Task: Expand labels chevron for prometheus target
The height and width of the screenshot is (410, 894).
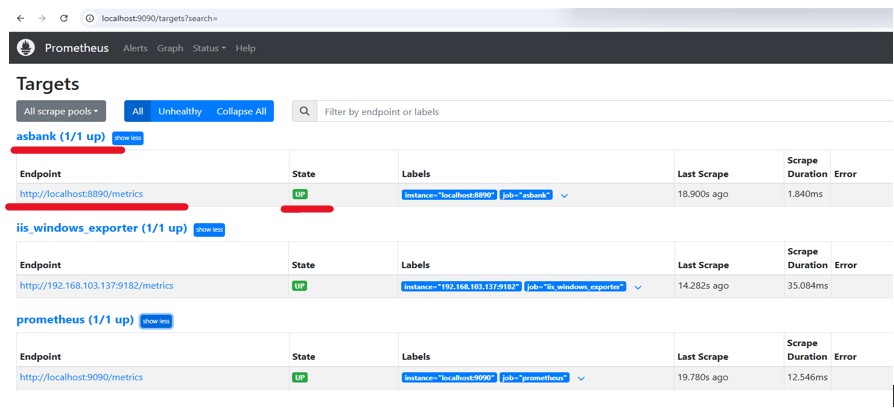Action: pyautogui.click(x=581, y=378)
